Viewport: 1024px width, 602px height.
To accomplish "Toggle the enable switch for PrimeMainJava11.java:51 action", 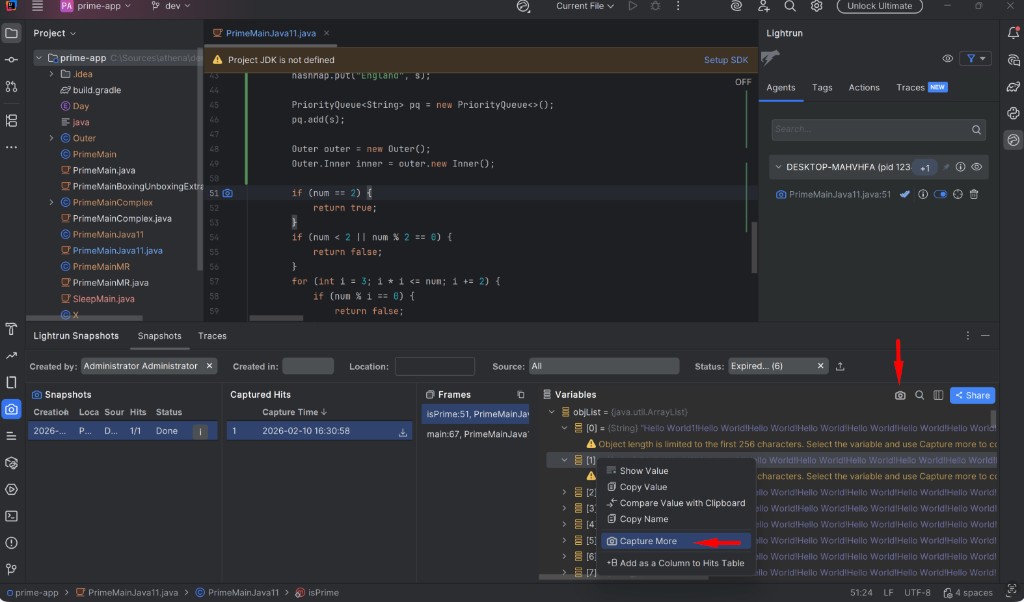I will [x=940, y=194].
